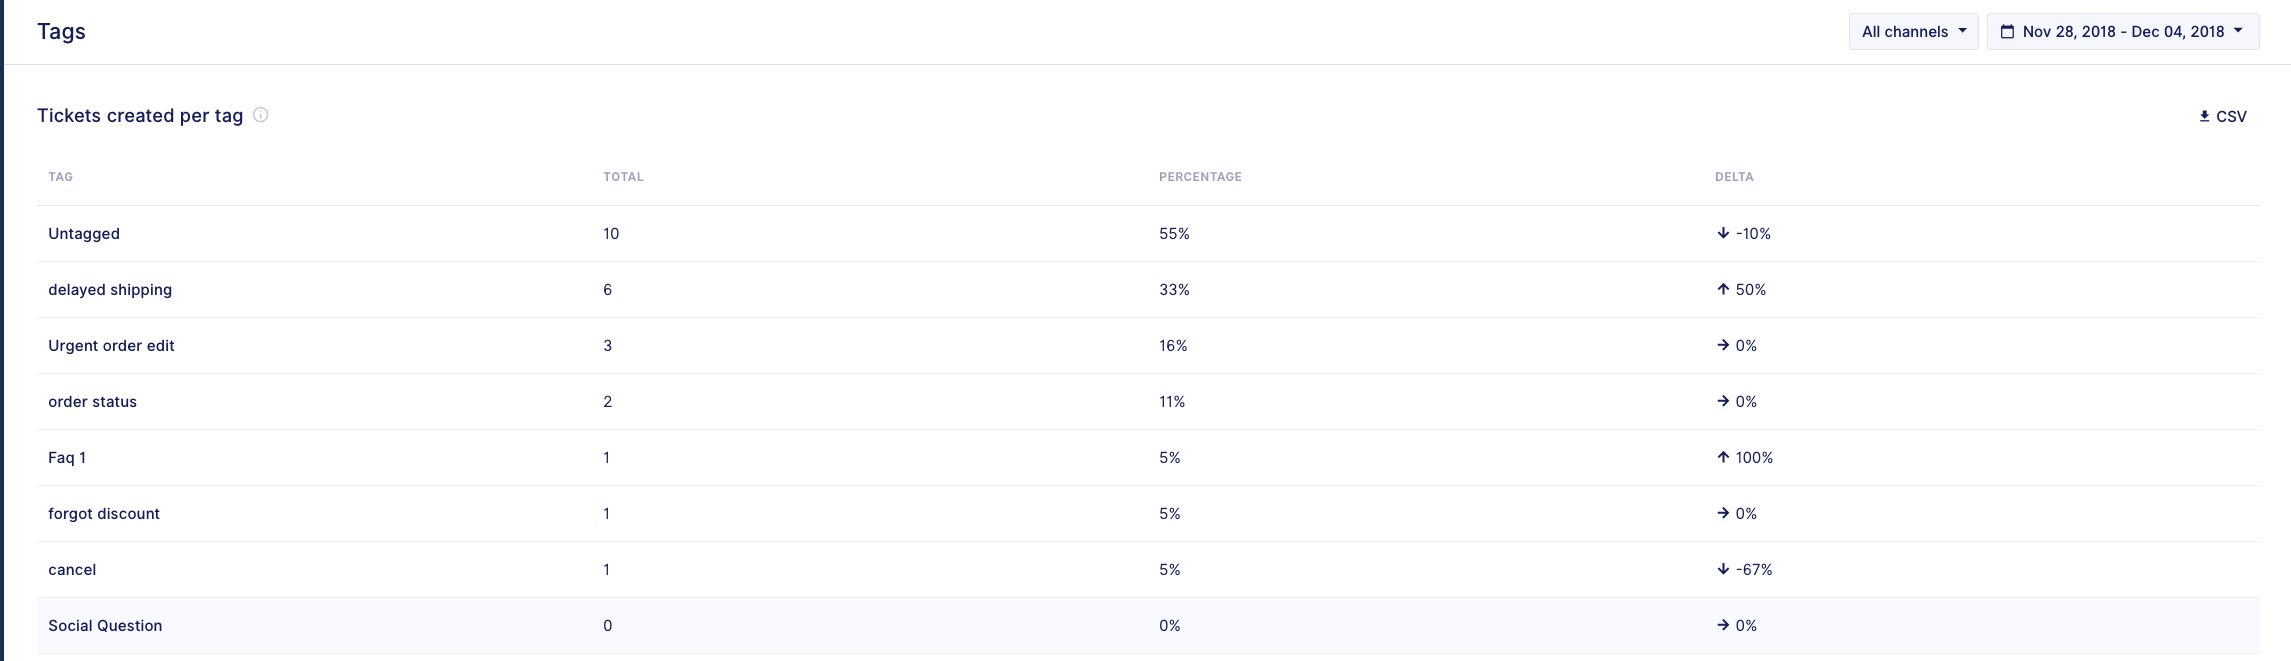The width and height of the screenshot is (2291, 661).
Task: Click the DELTA column header
Action: tap(1734, 177)
